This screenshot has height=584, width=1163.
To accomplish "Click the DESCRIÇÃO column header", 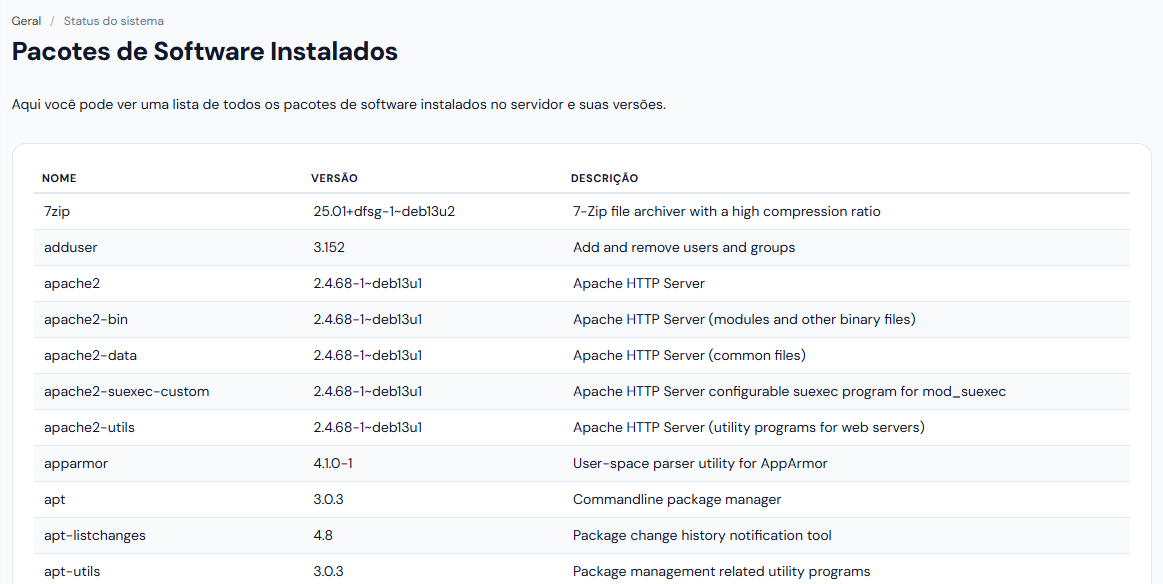I will point(604,178).
